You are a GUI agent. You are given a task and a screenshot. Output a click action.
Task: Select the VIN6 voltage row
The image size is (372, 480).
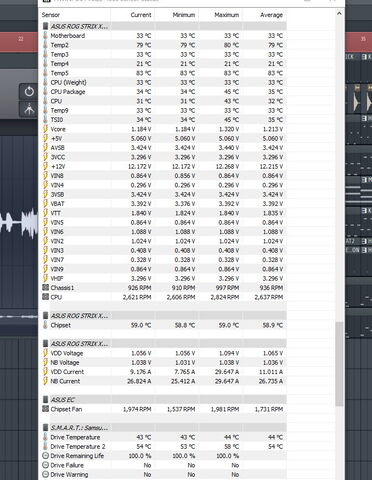point(164,232)
